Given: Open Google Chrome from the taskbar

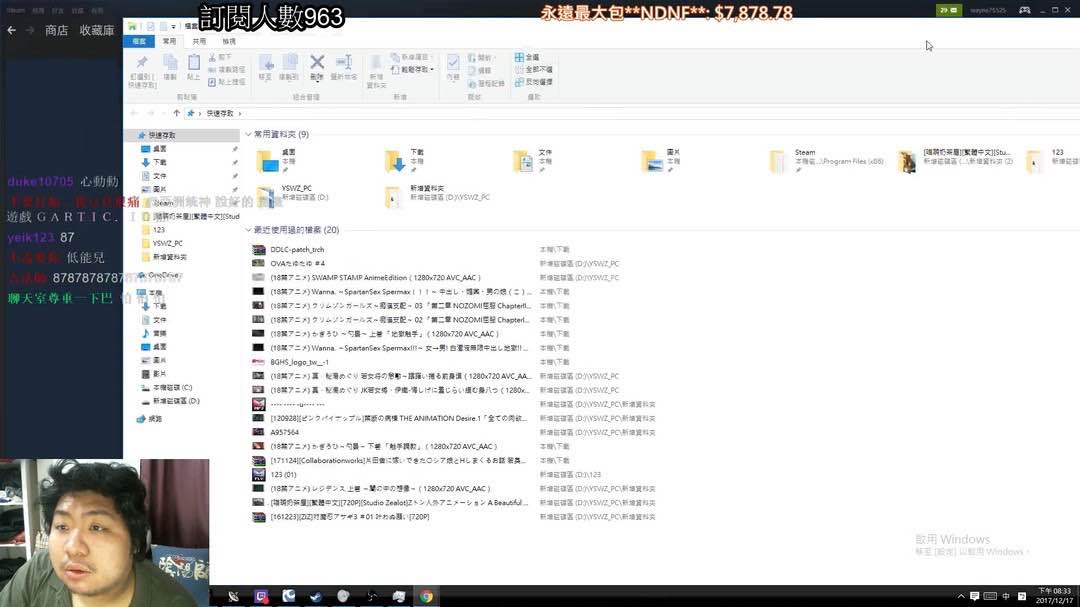Looking at the screenshot, I should (427, 596).
